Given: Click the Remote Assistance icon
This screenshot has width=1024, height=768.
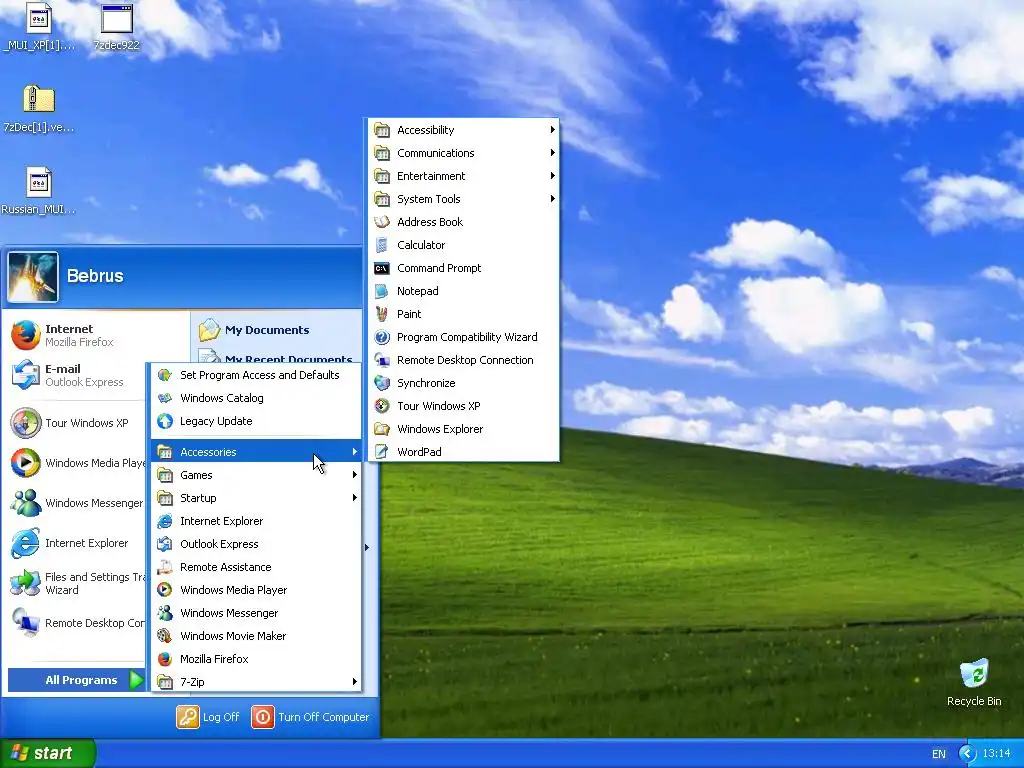Looking at the screenshot, I should point(165,567).
